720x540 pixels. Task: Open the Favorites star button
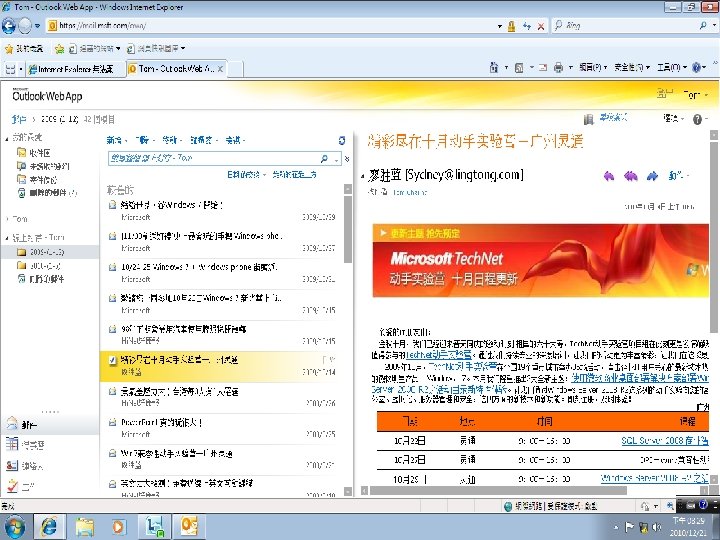(24, 48)
